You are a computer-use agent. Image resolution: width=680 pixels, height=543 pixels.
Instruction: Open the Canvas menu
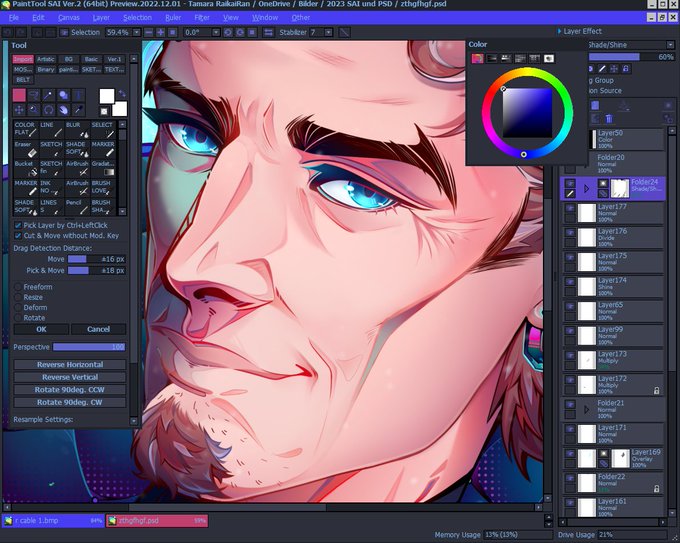tap(69, 18)
